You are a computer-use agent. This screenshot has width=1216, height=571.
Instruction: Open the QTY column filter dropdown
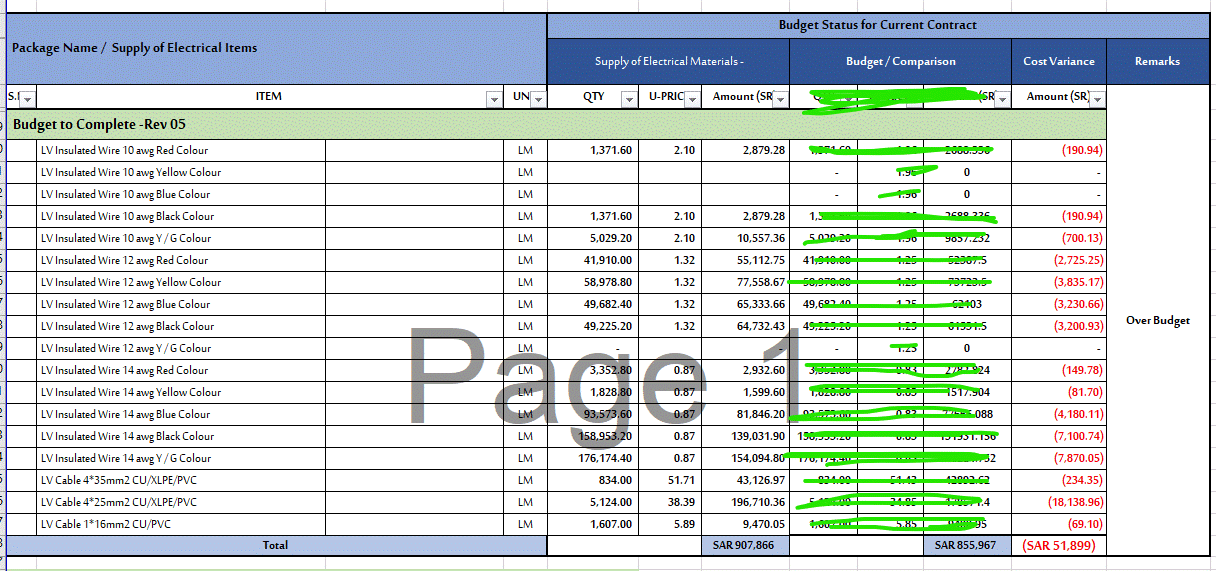pyautogui.click(x=629, y=98)
